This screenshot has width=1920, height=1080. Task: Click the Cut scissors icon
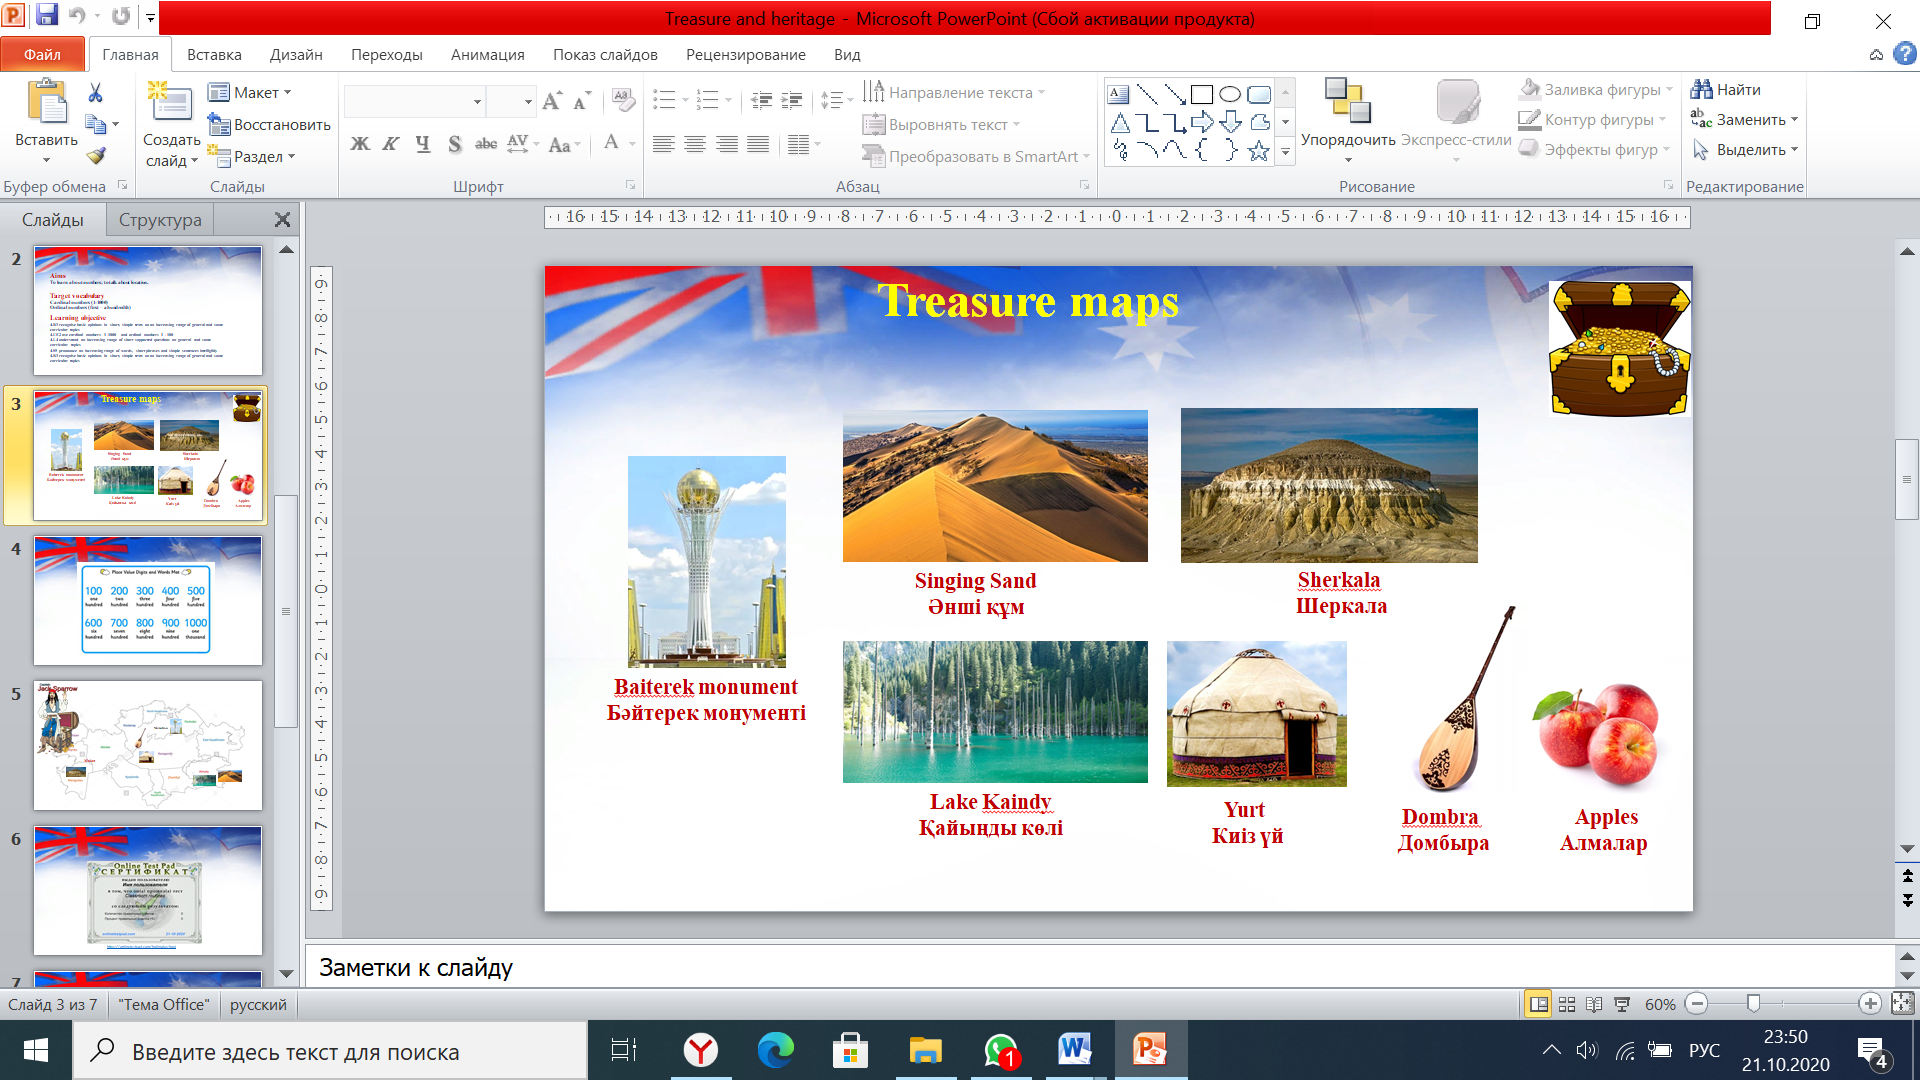pos(95,93)
